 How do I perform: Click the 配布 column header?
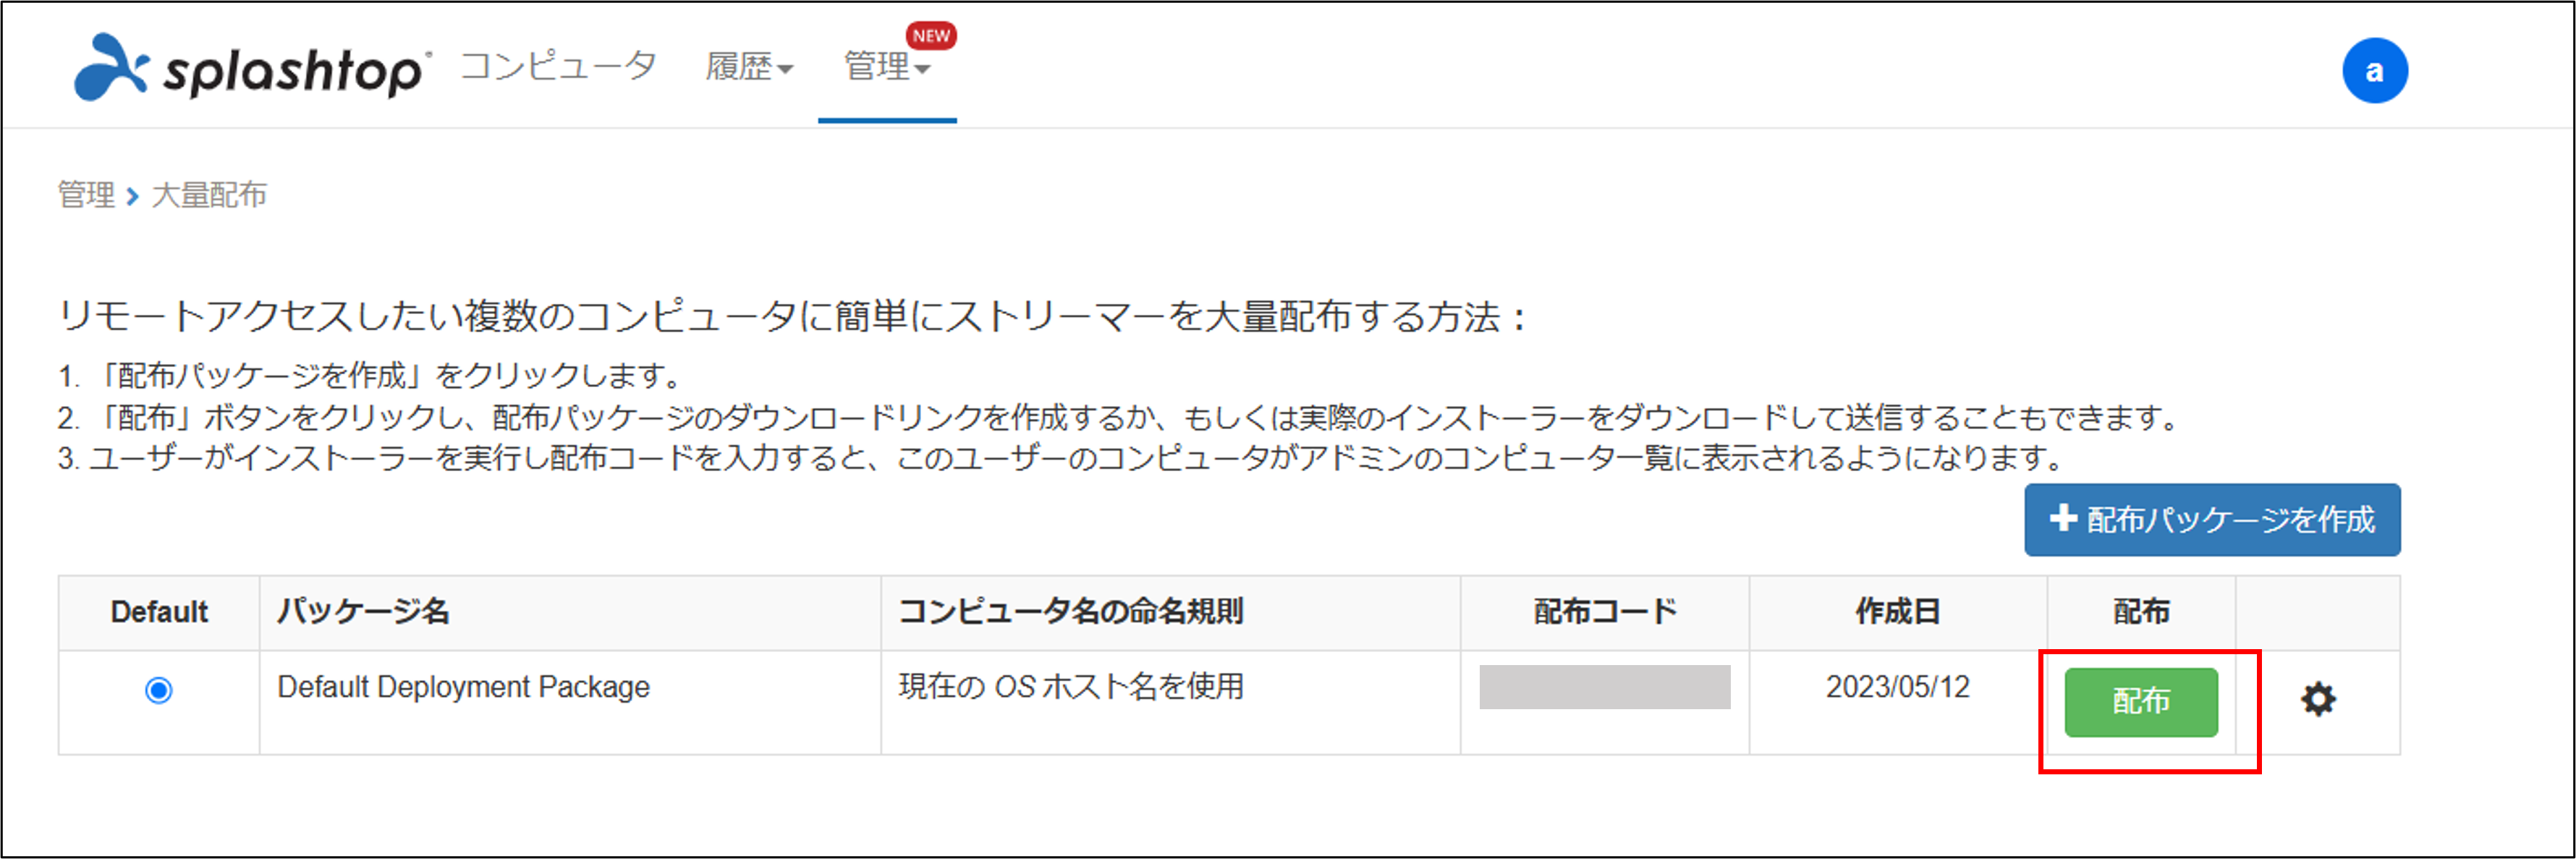(x=2141, y=611)
